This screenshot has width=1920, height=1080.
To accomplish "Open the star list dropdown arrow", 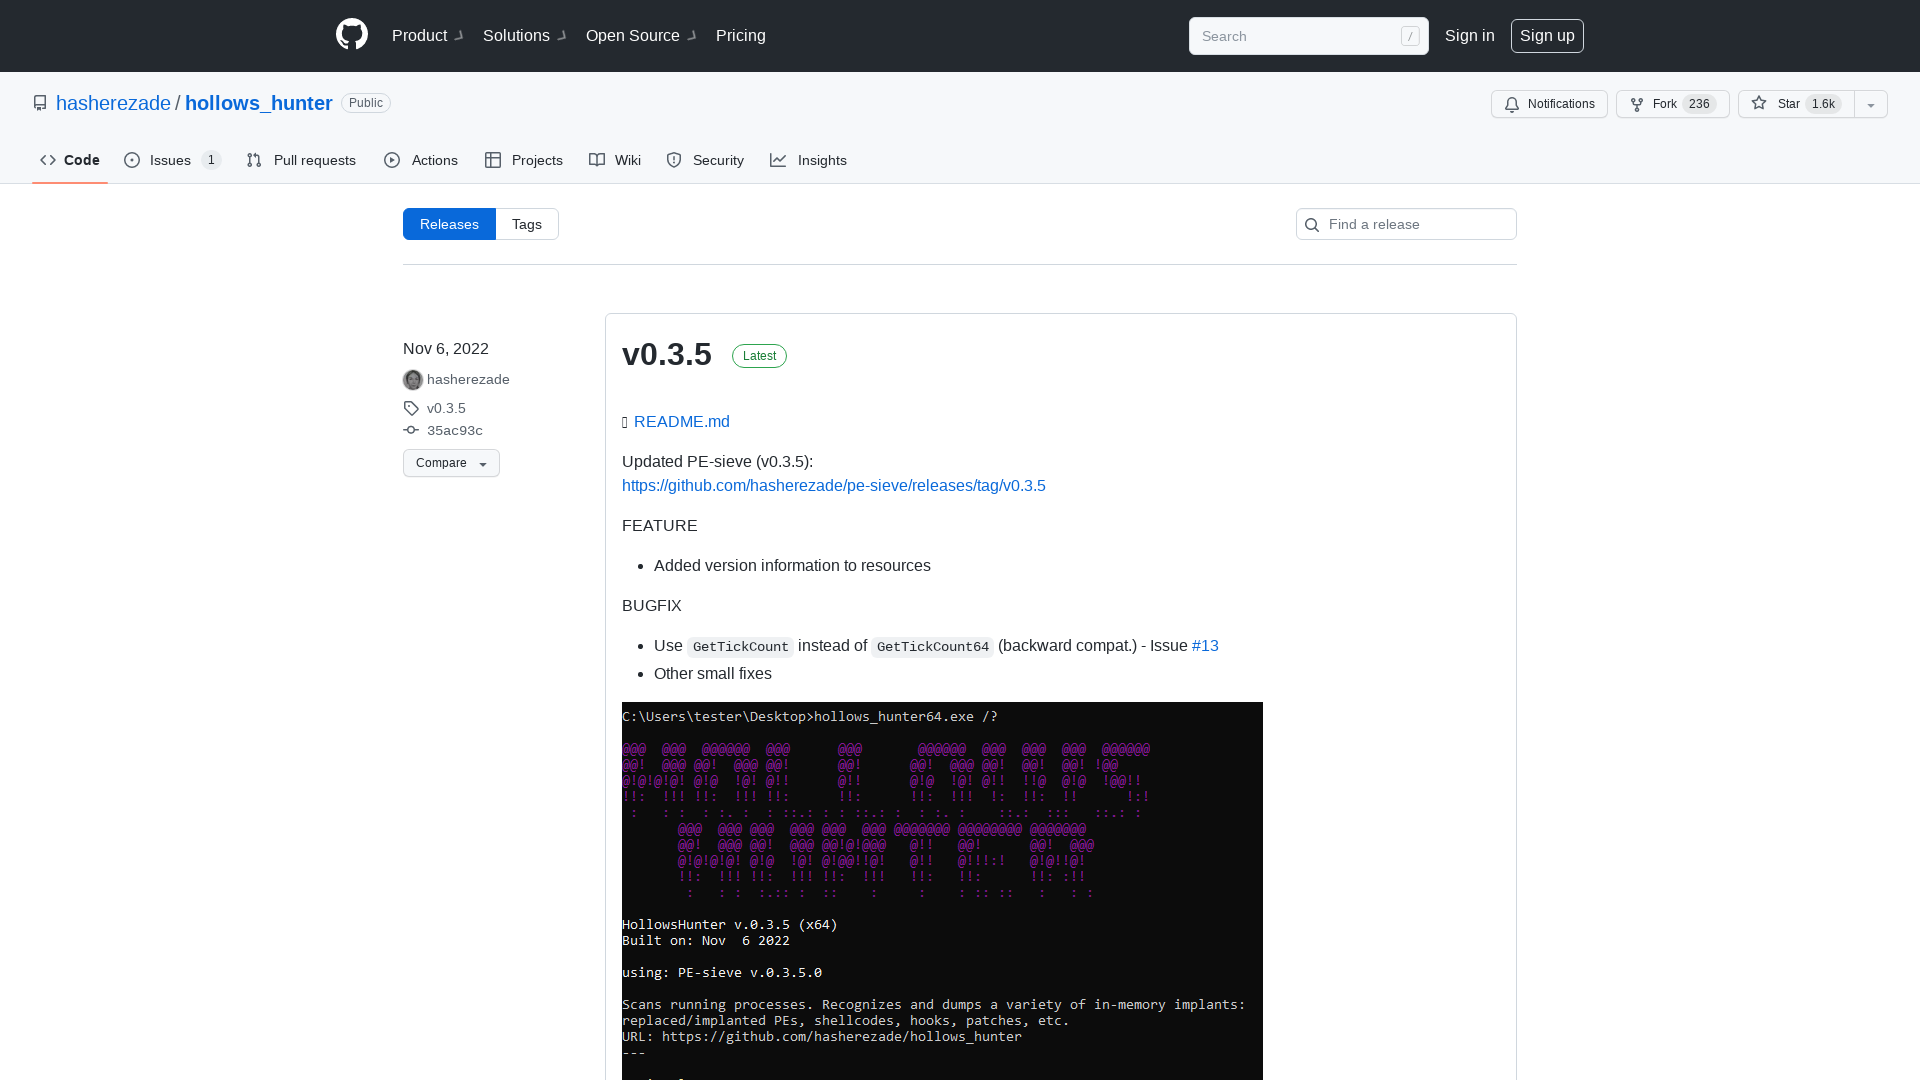I will (x=1871, y=104).
